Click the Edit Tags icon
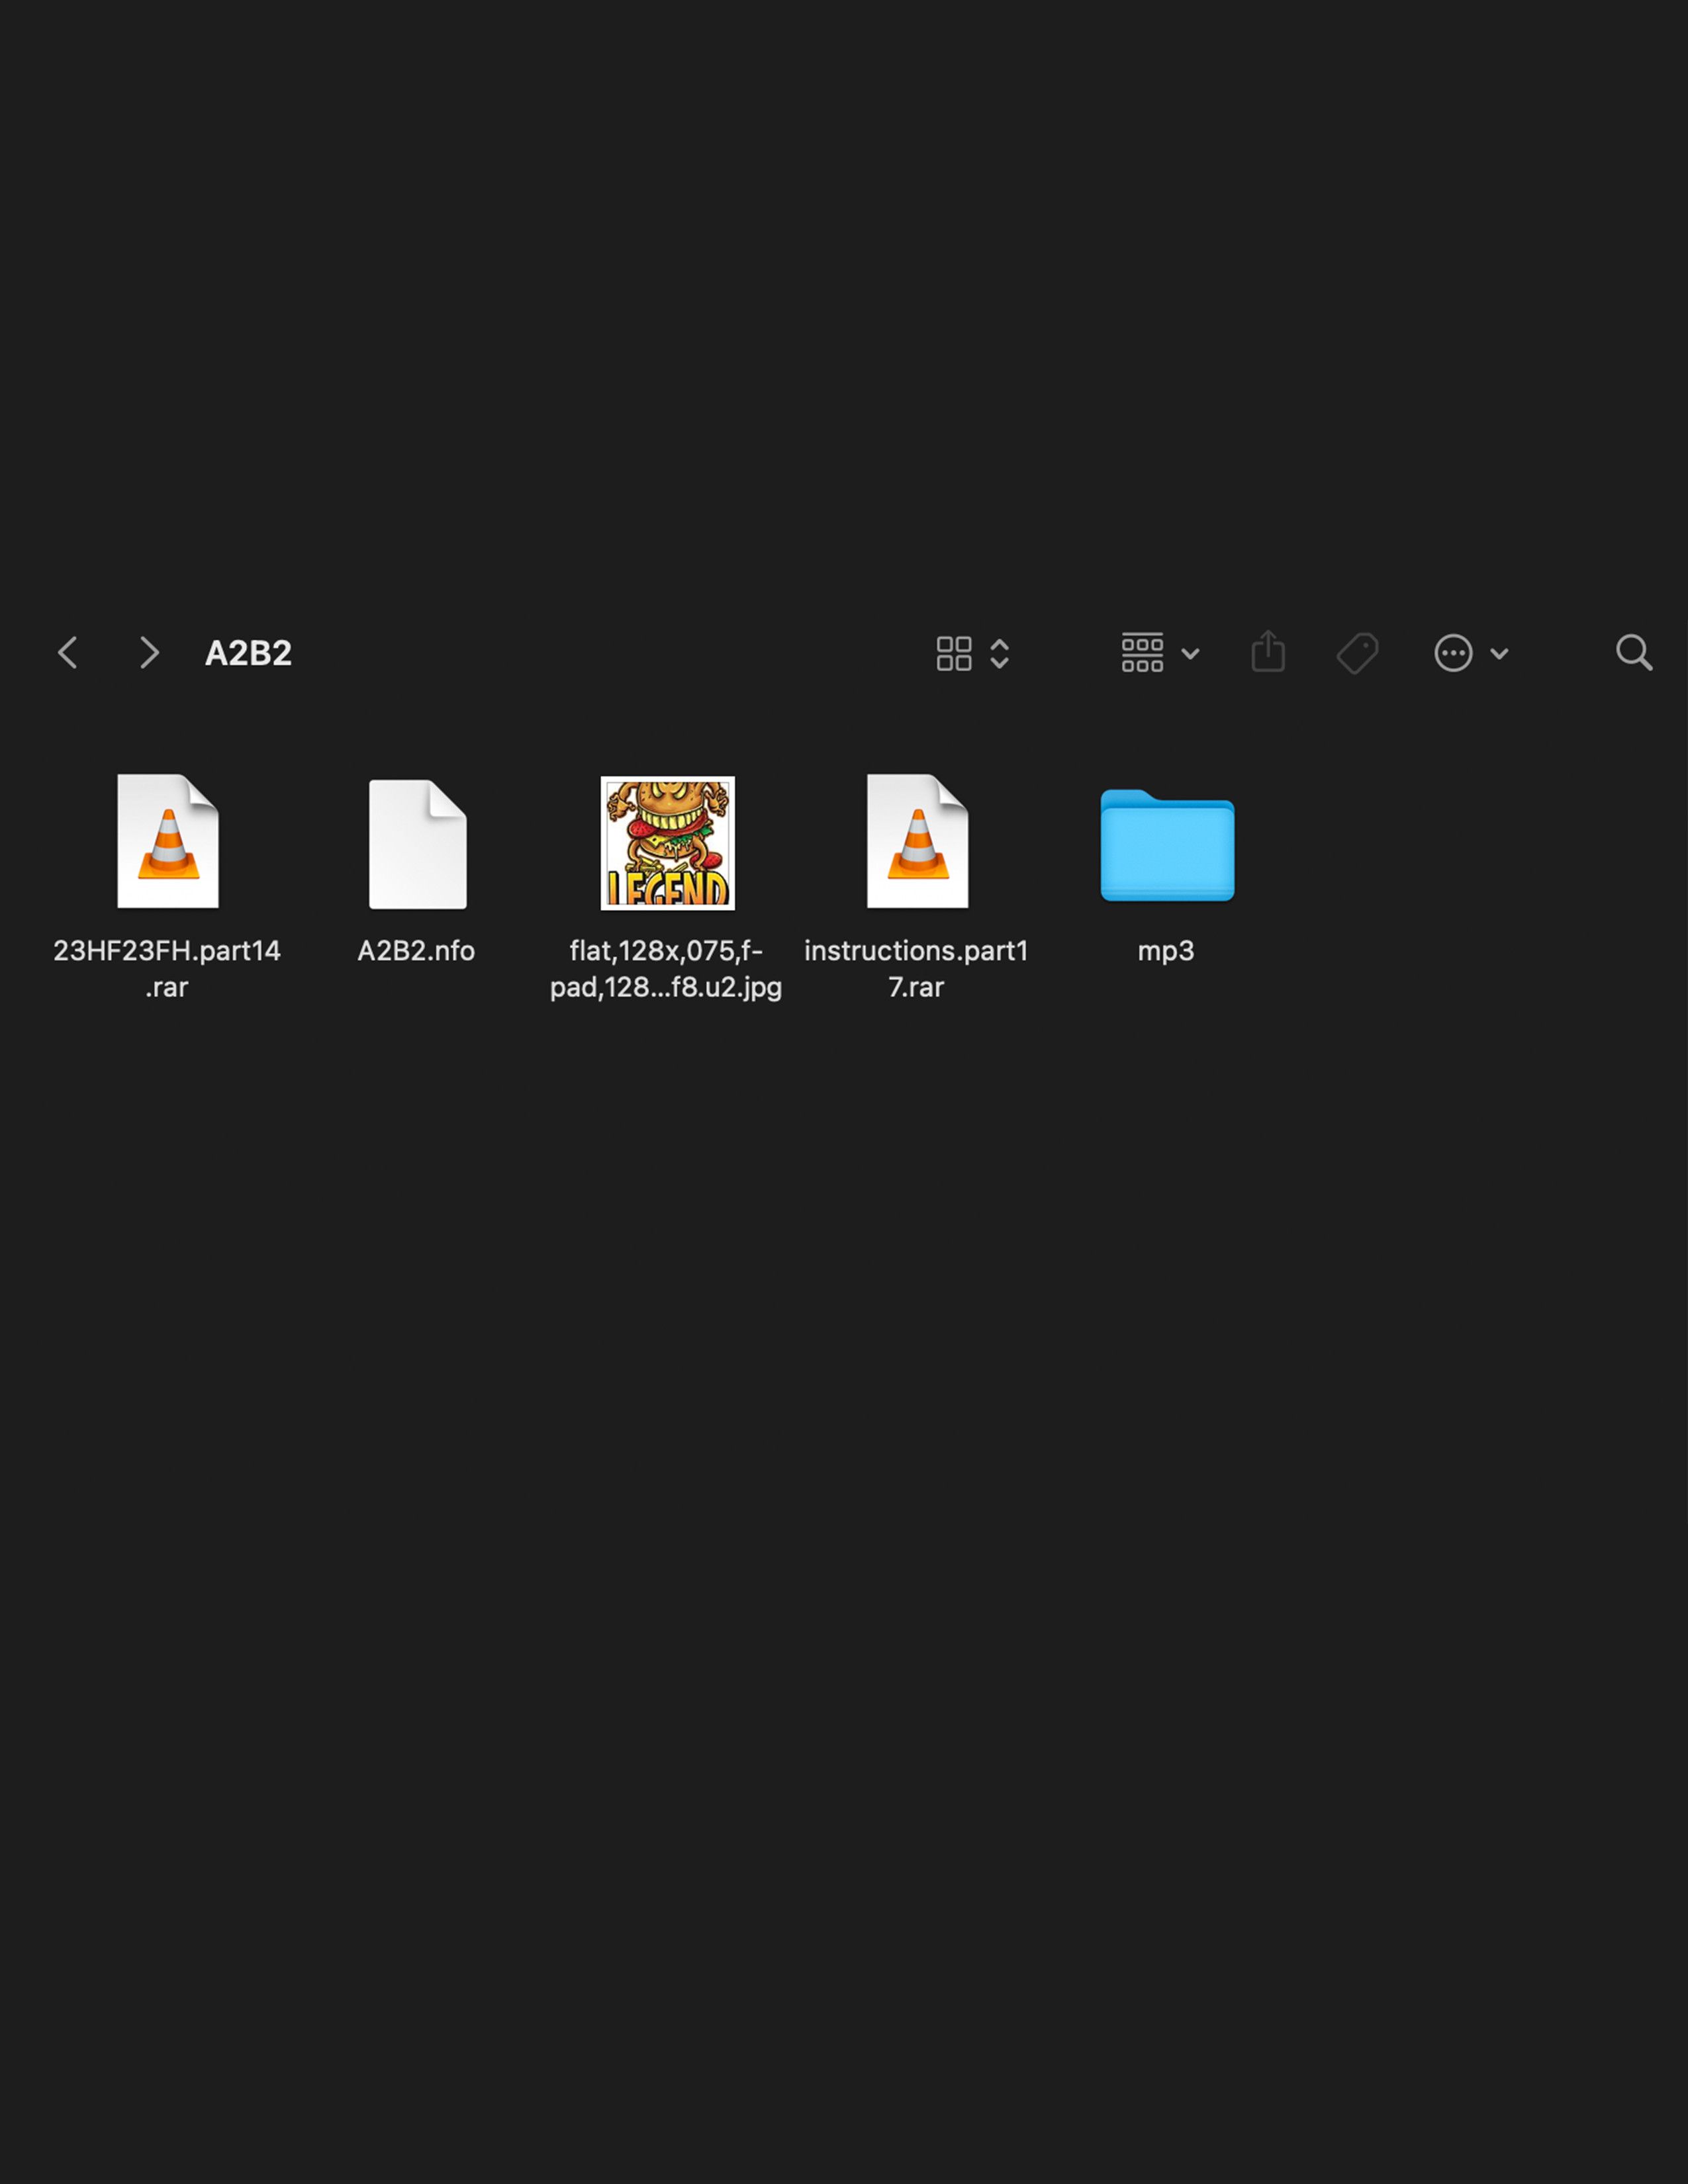The height and width of the screenshot is (2184, 1688). (x=1357, y=653)
